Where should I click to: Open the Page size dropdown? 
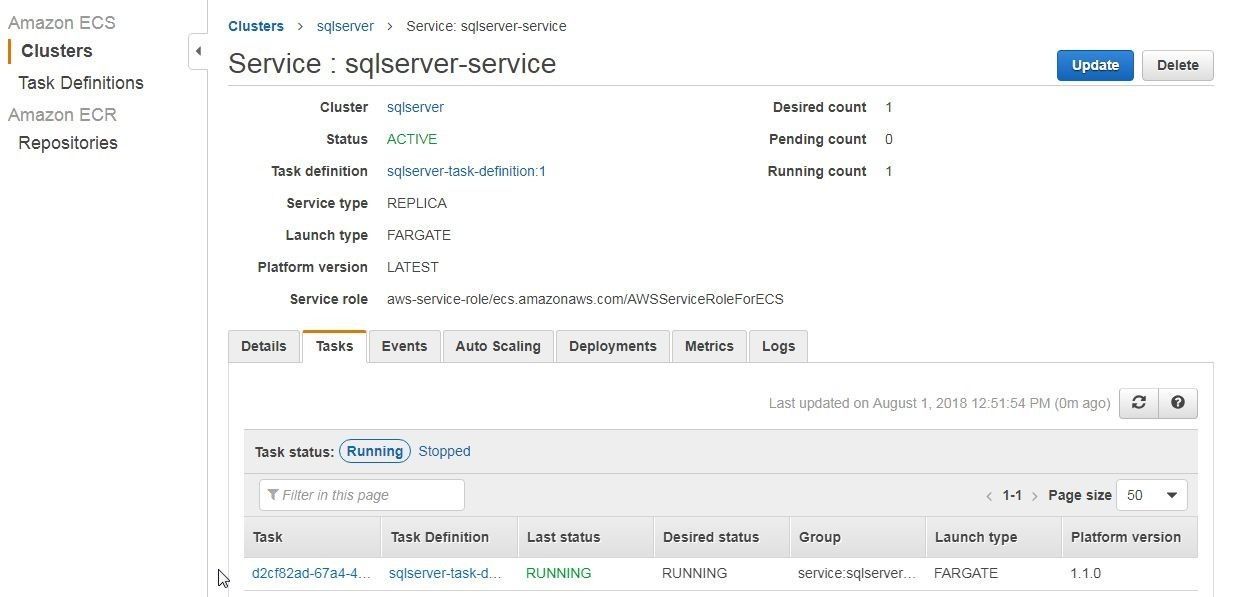1153,495
